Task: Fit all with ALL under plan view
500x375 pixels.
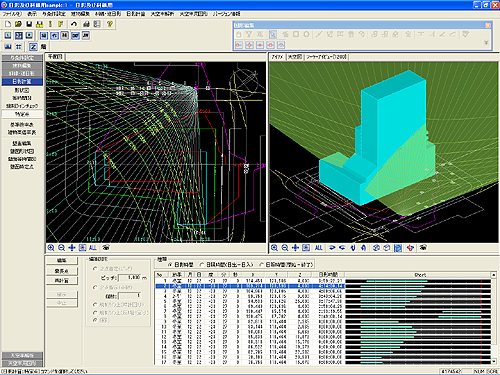Action: coord(93,248)
